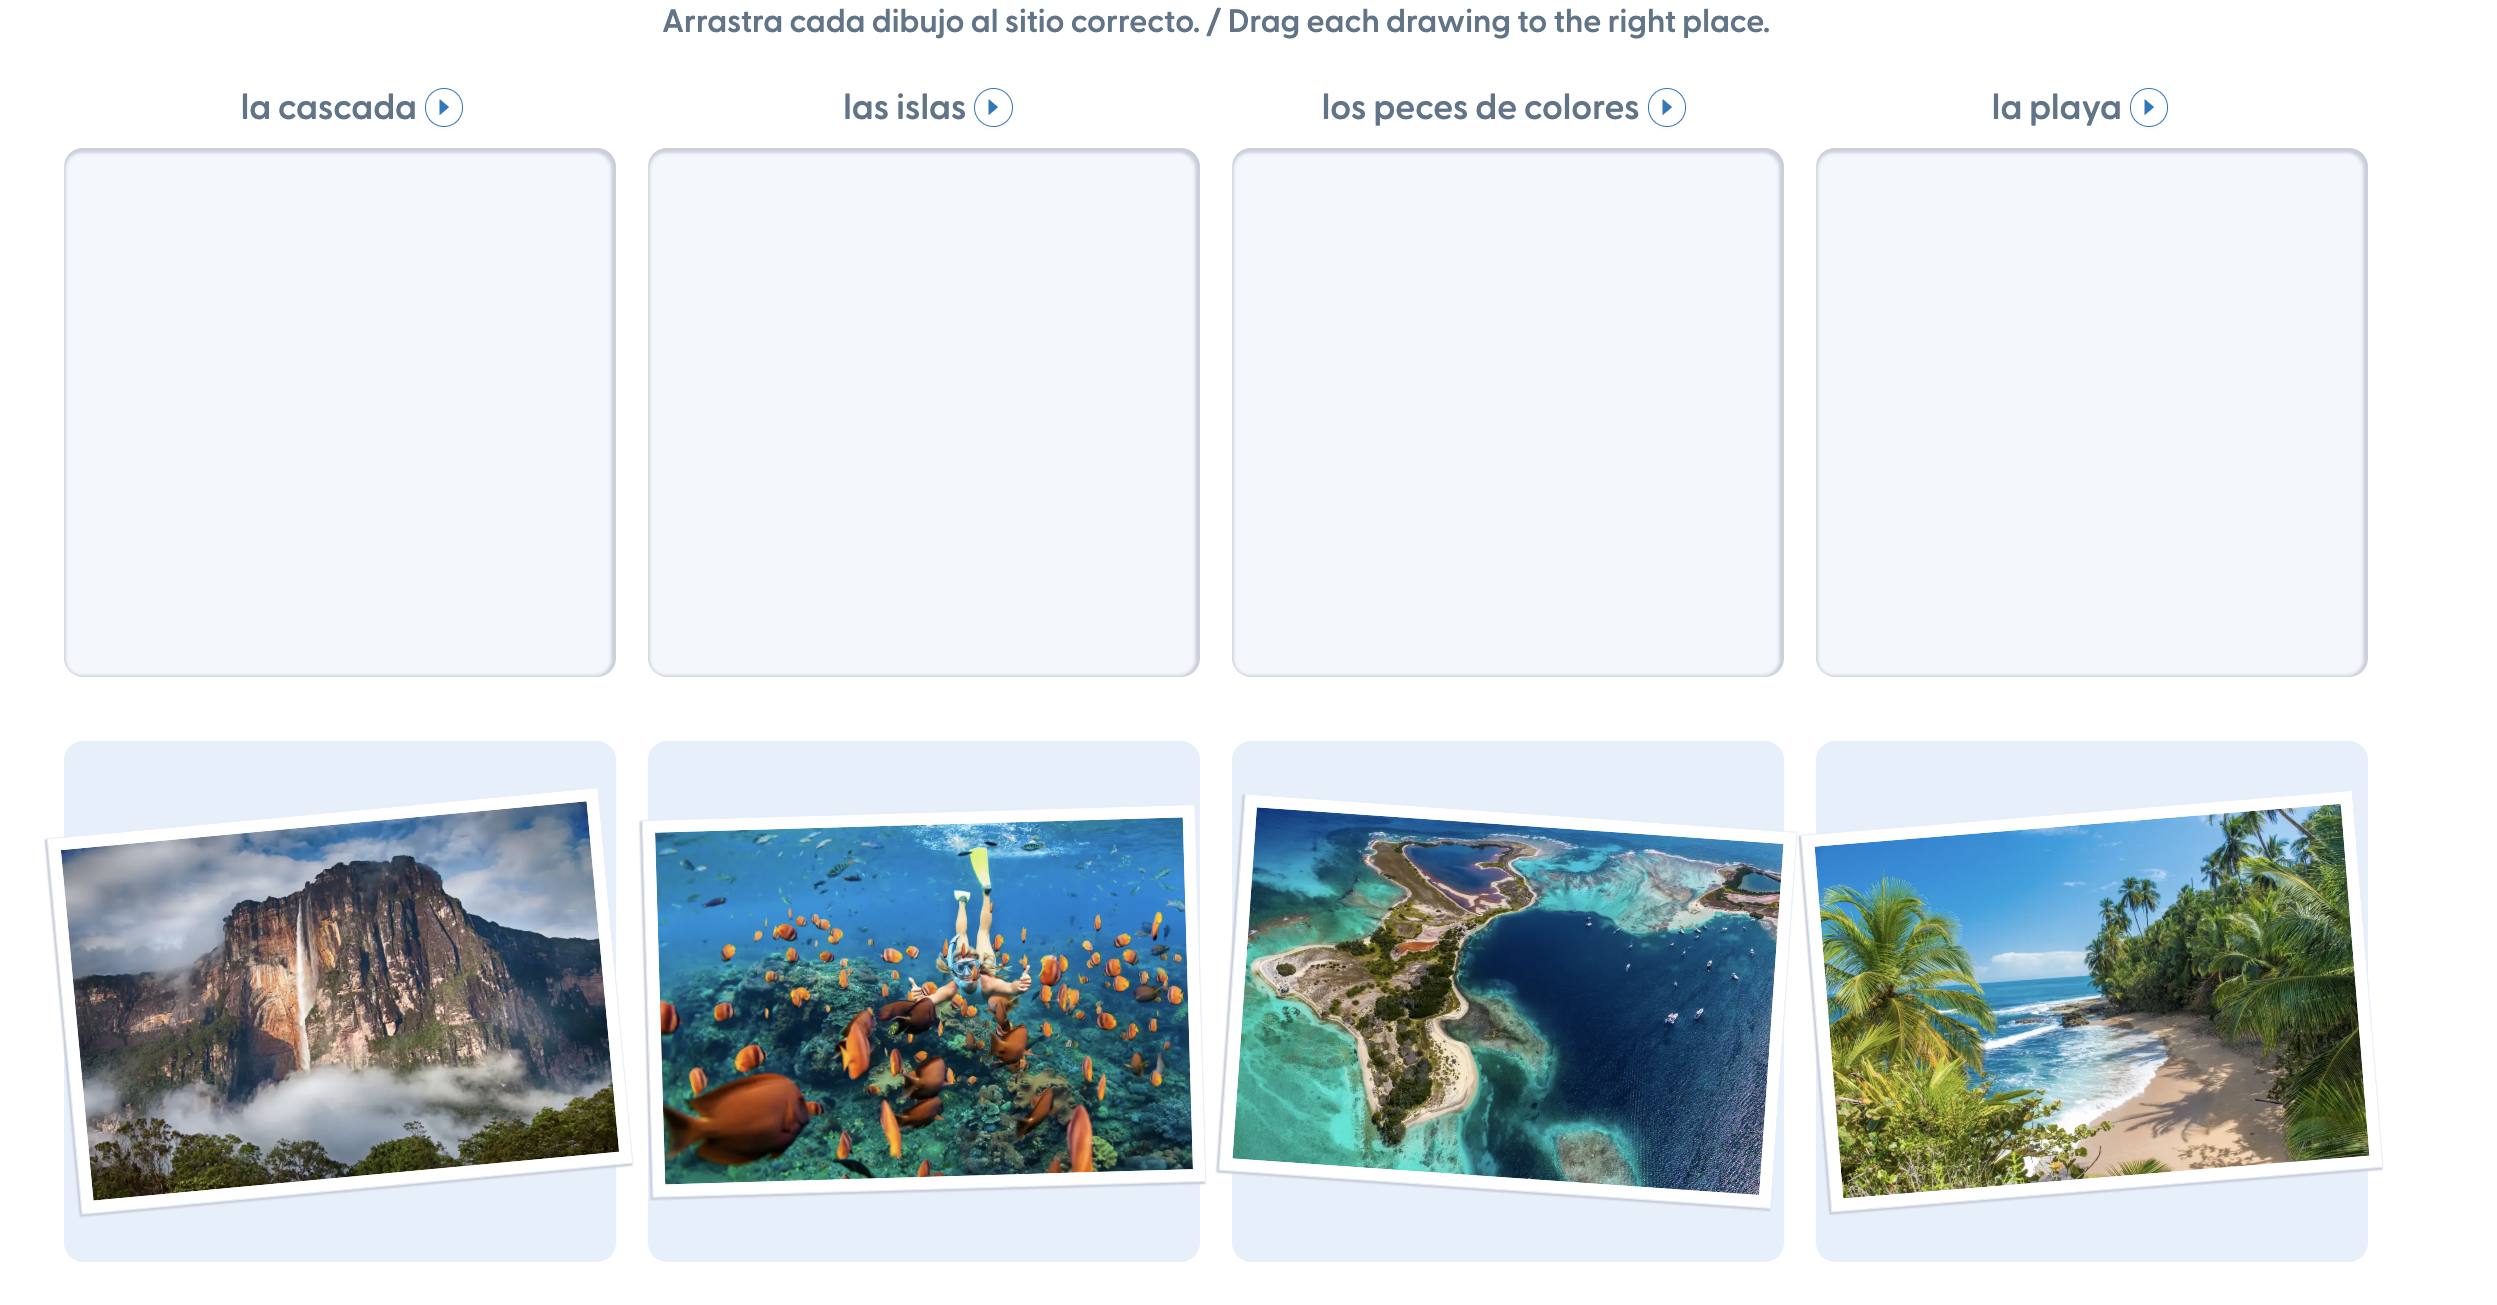Select the aerial islands photo
The height and width of the screenshot is (1305, 2497).
tap(1507, 1001)
